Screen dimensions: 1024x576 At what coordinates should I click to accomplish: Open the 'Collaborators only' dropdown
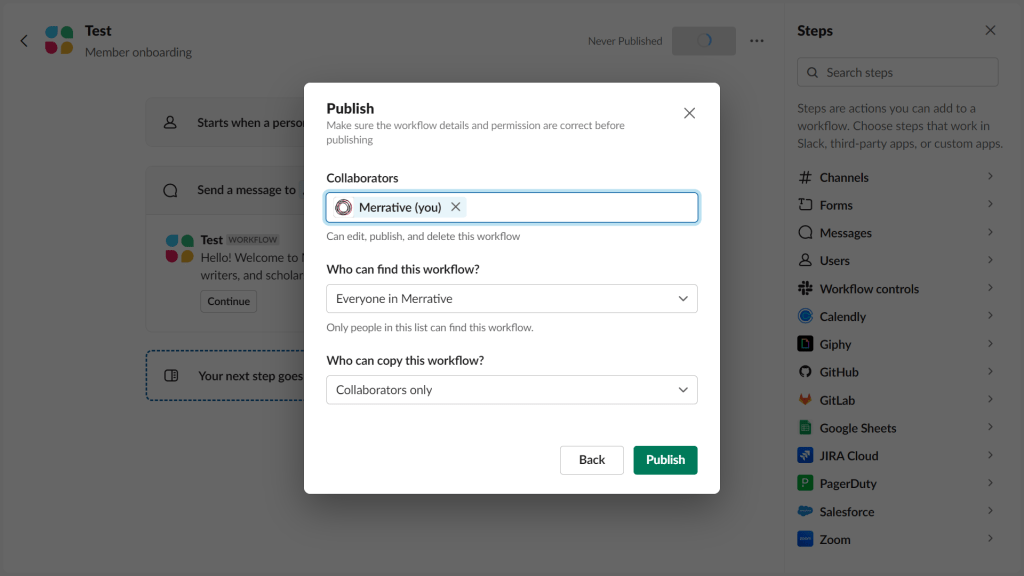(x=511, y=389)
